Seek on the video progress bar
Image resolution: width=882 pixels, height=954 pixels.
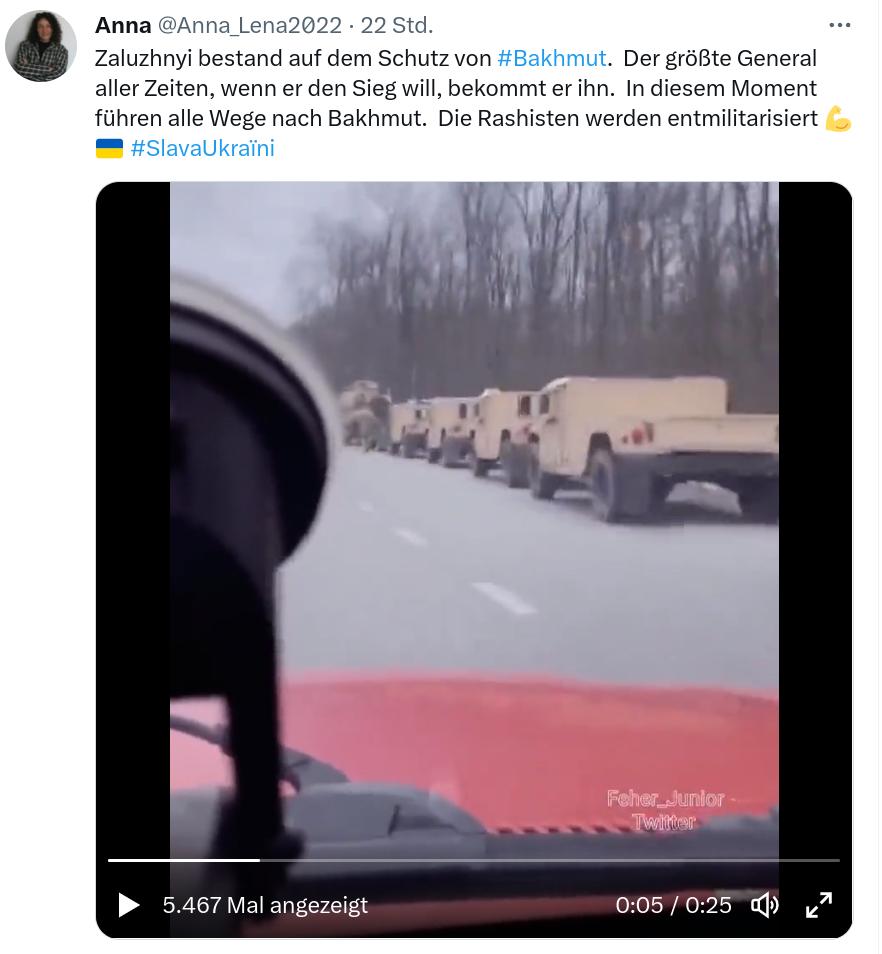pyautogui.click(x=474, y=860)
